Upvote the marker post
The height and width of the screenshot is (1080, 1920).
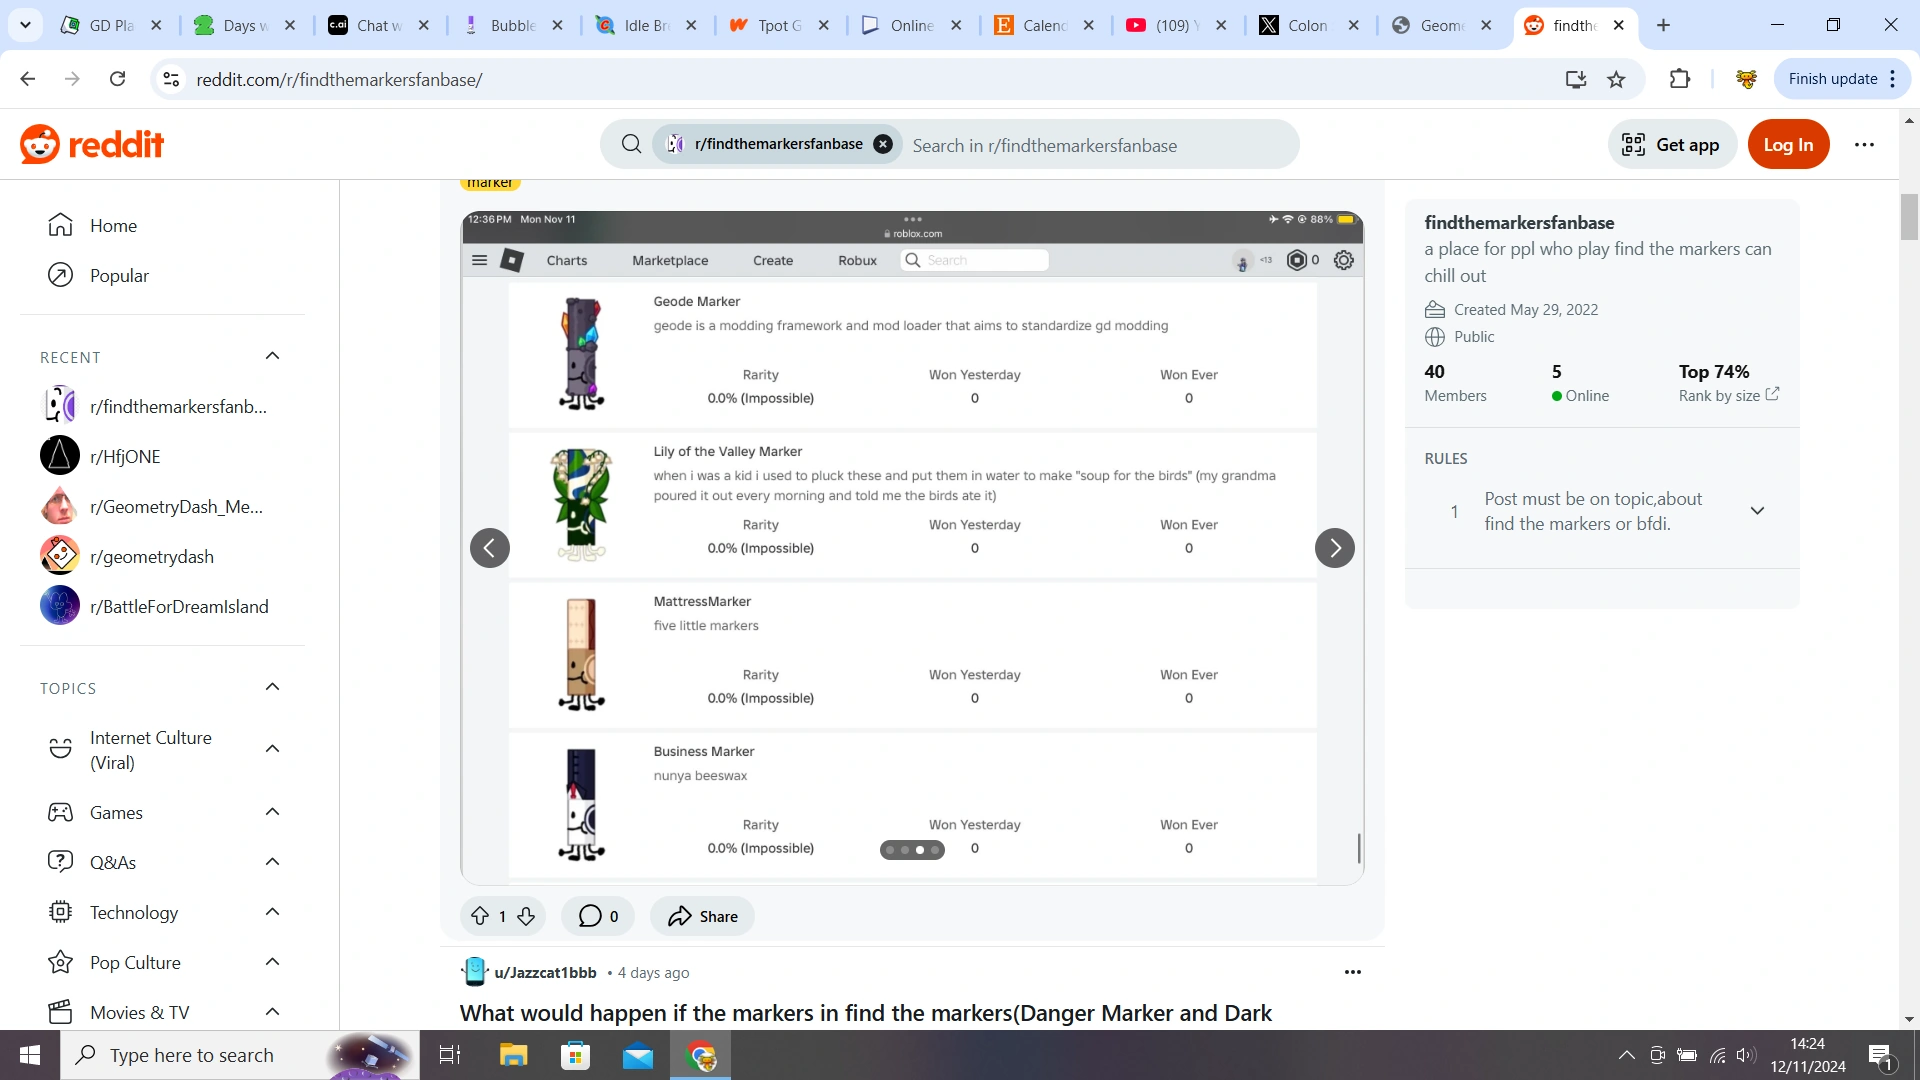(480, 916)
